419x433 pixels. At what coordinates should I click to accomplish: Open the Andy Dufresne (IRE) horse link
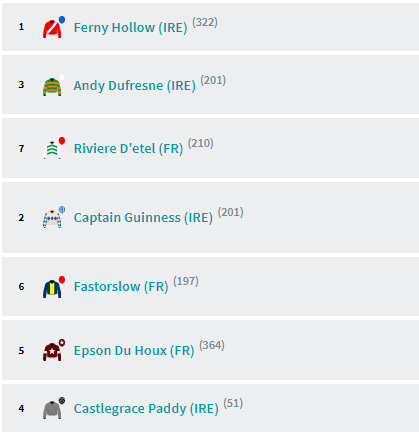(x=134, y=86)
